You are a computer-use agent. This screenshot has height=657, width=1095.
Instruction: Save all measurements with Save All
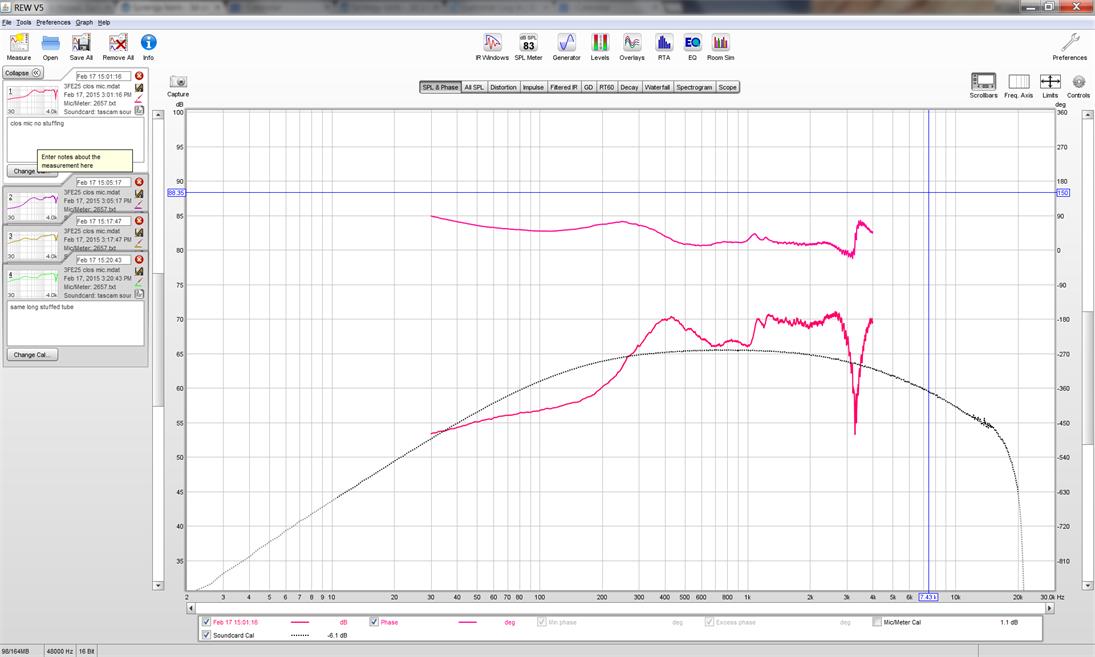[81, 47]
